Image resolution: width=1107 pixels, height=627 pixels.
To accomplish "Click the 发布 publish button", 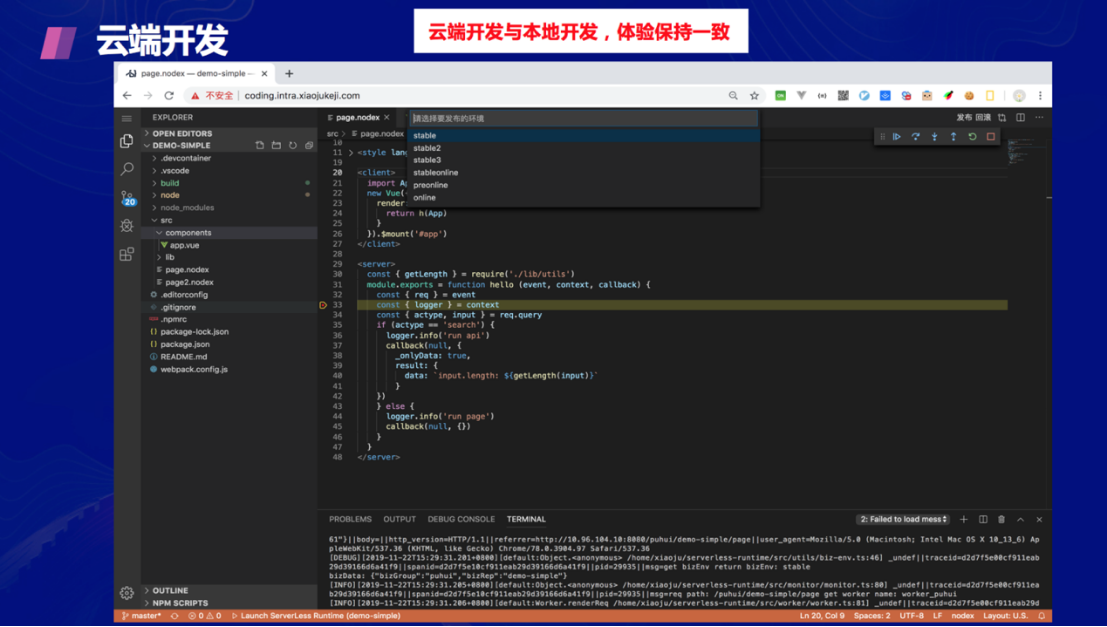I will click(x=964, y=118).
